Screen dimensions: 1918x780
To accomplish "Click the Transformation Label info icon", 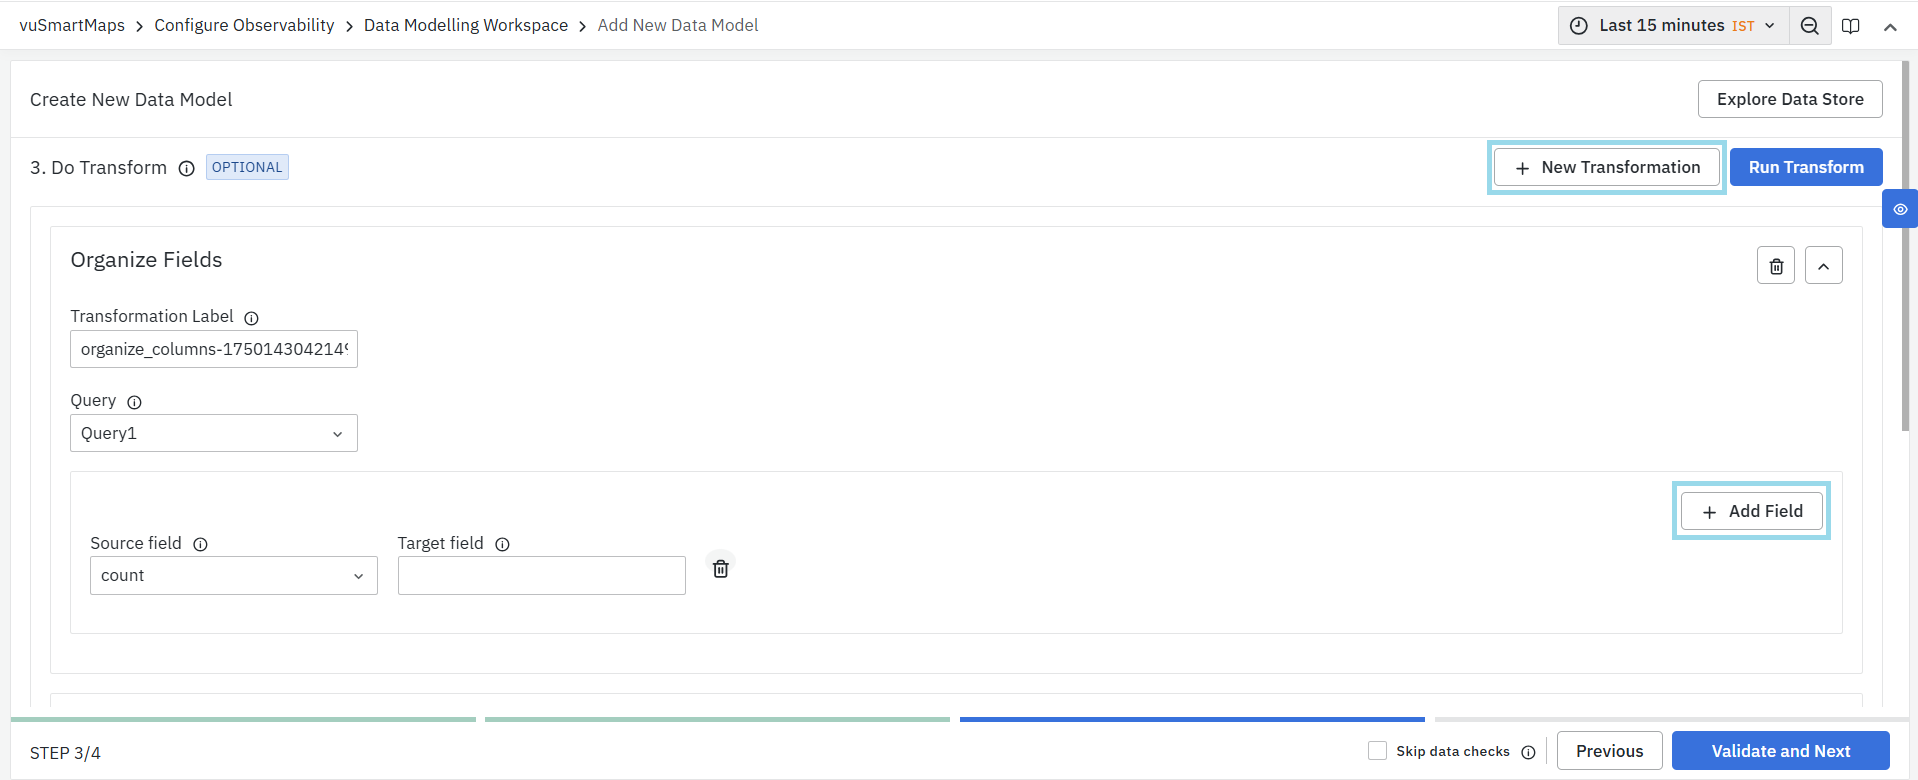I will (252, 318).
